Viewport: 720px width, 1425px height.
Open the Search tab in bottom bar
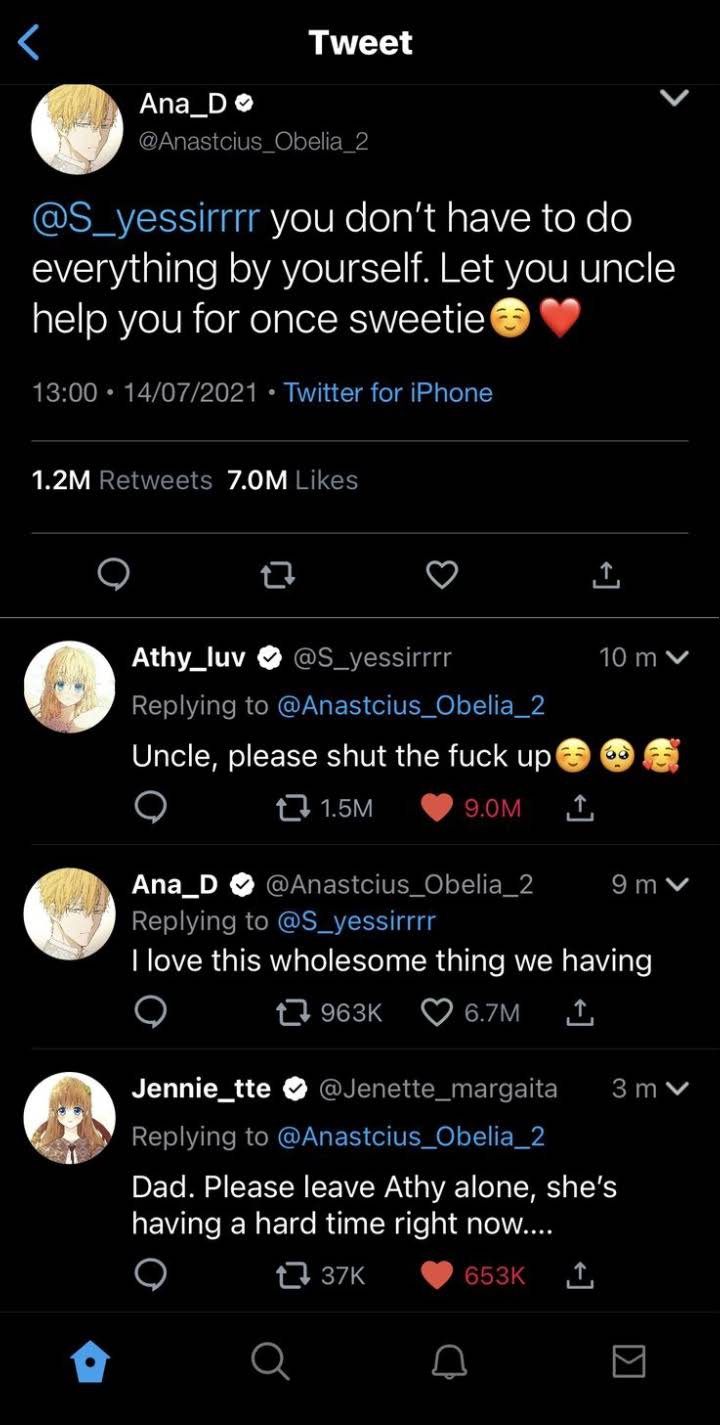coord(269,1361)
